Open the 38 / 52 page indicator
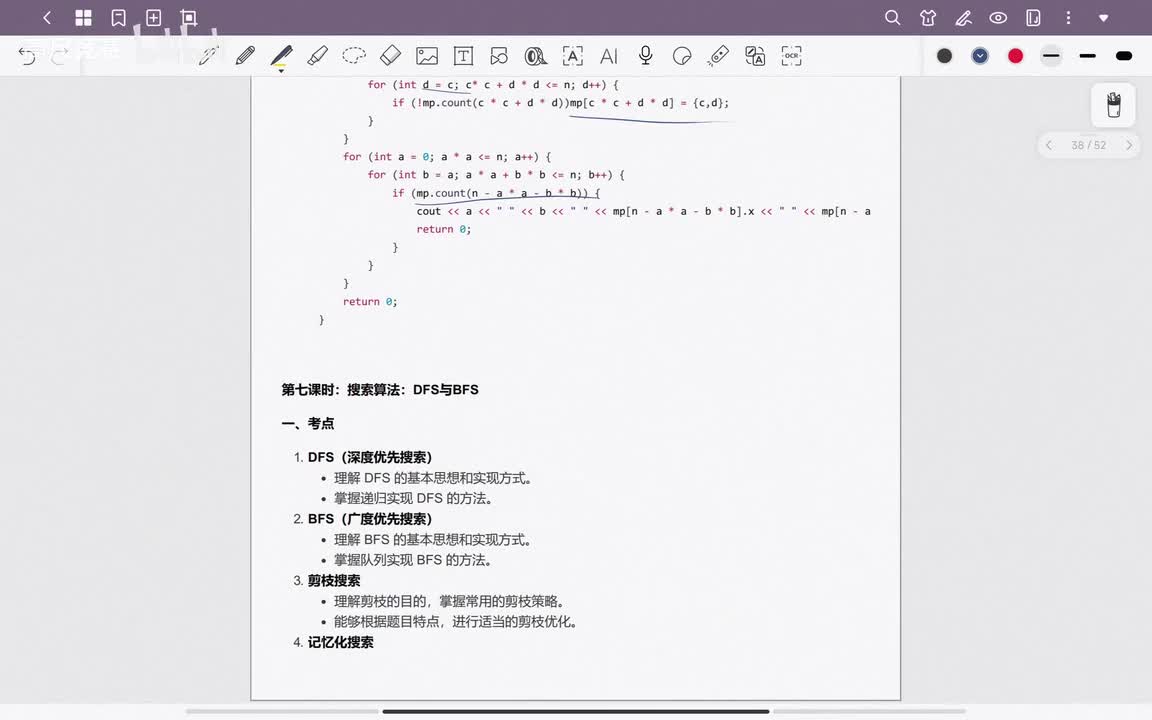Viewport: 1152px width, 720px height. [1089, 145]
